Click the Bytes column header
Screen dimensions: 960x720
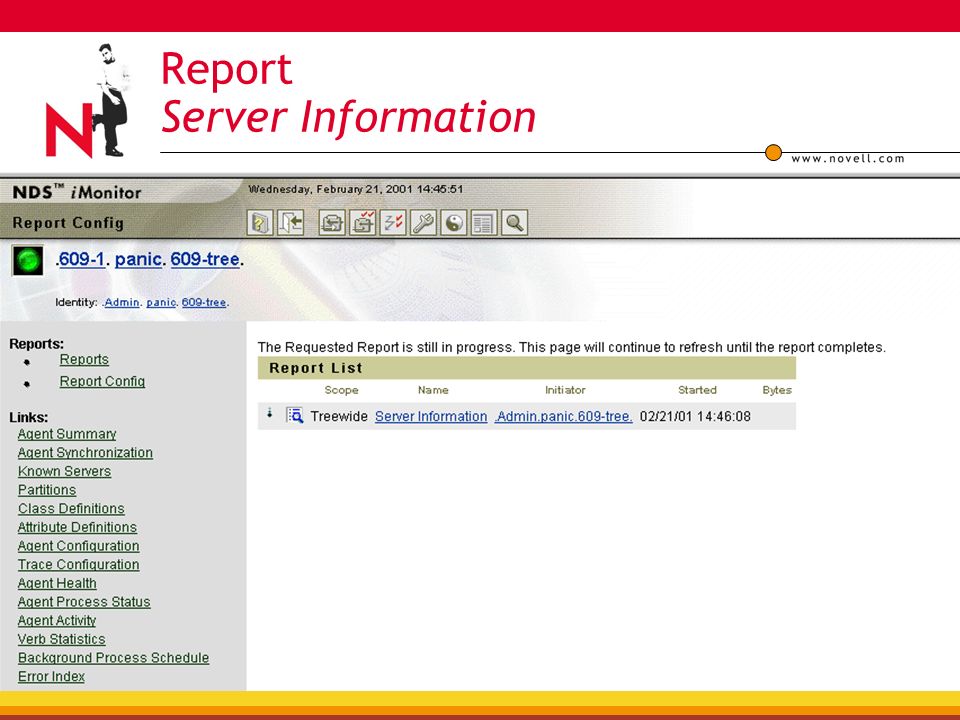click(x=777, y=390)
